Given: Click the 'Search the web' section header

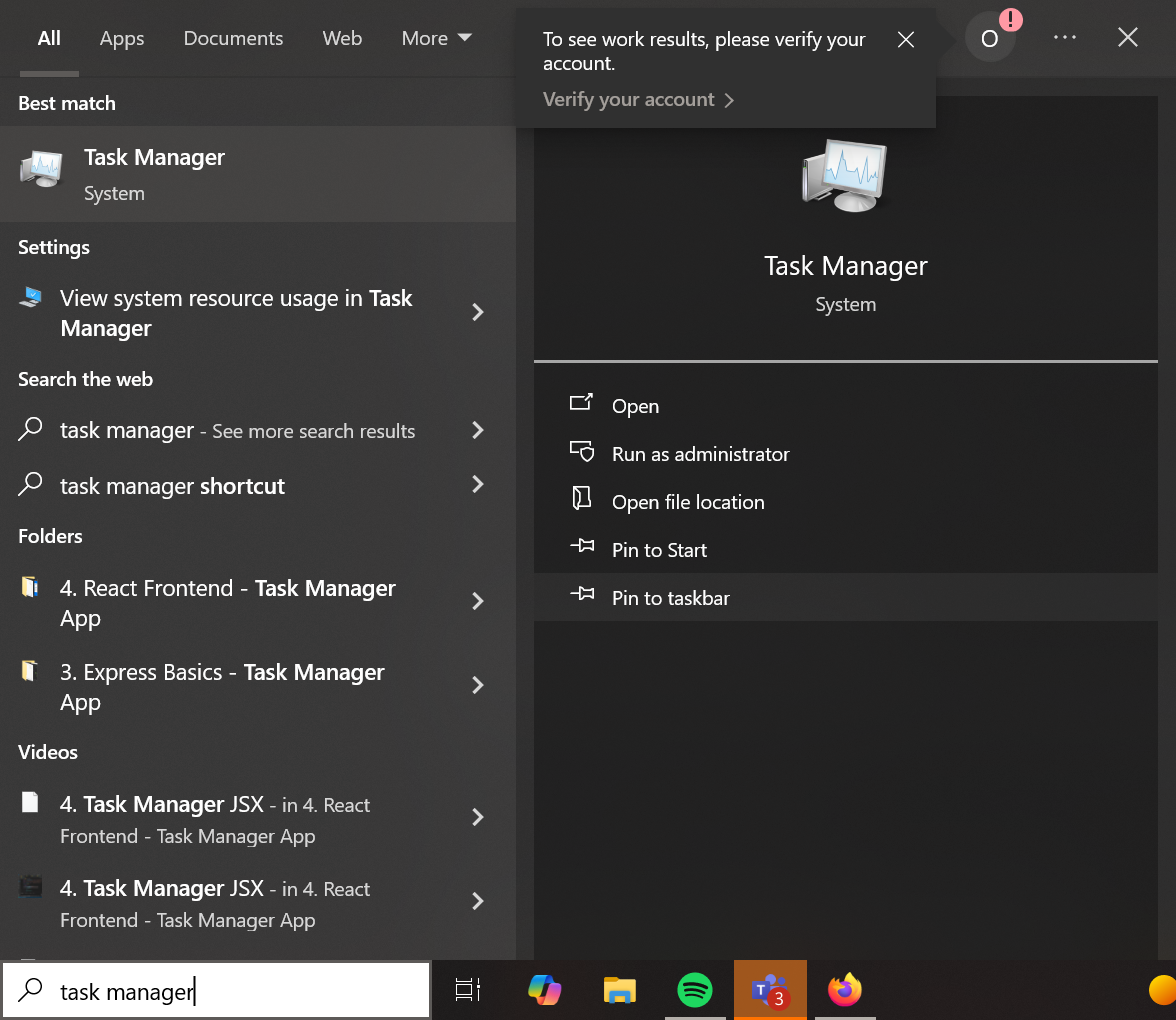Looking at the screenshot, I should [86, 379].
